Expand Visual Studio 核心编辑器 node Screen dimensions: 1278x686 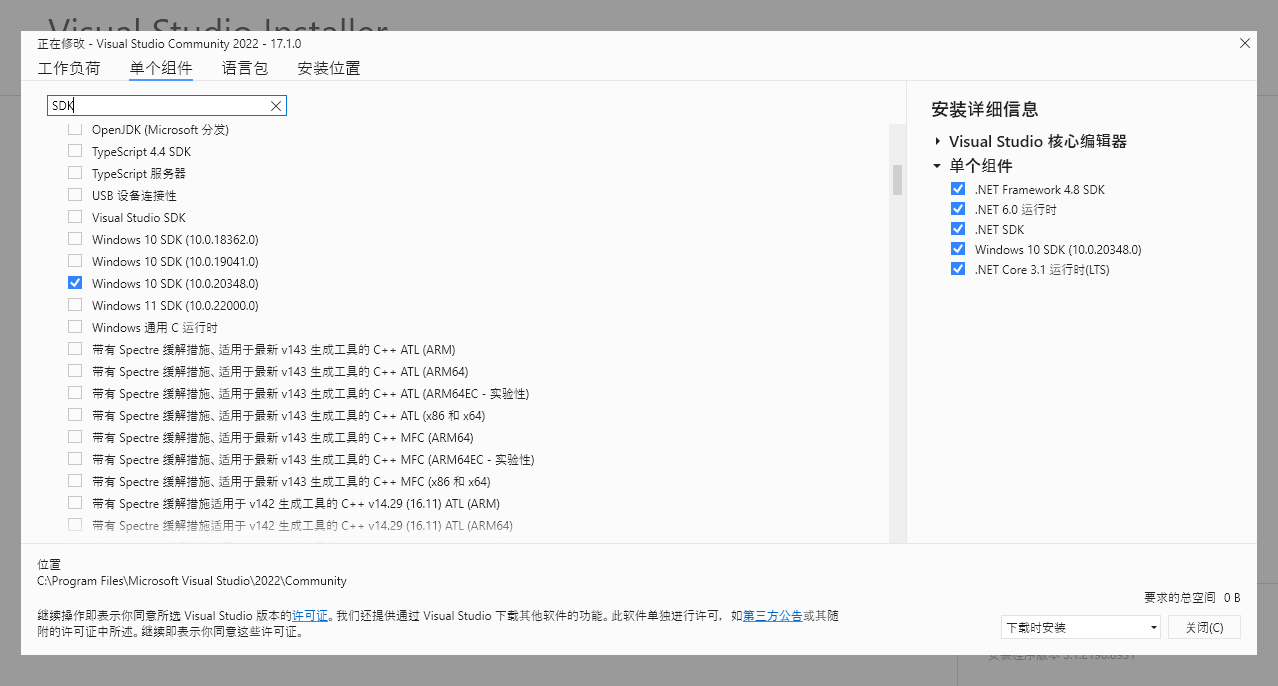pos(937,142)
